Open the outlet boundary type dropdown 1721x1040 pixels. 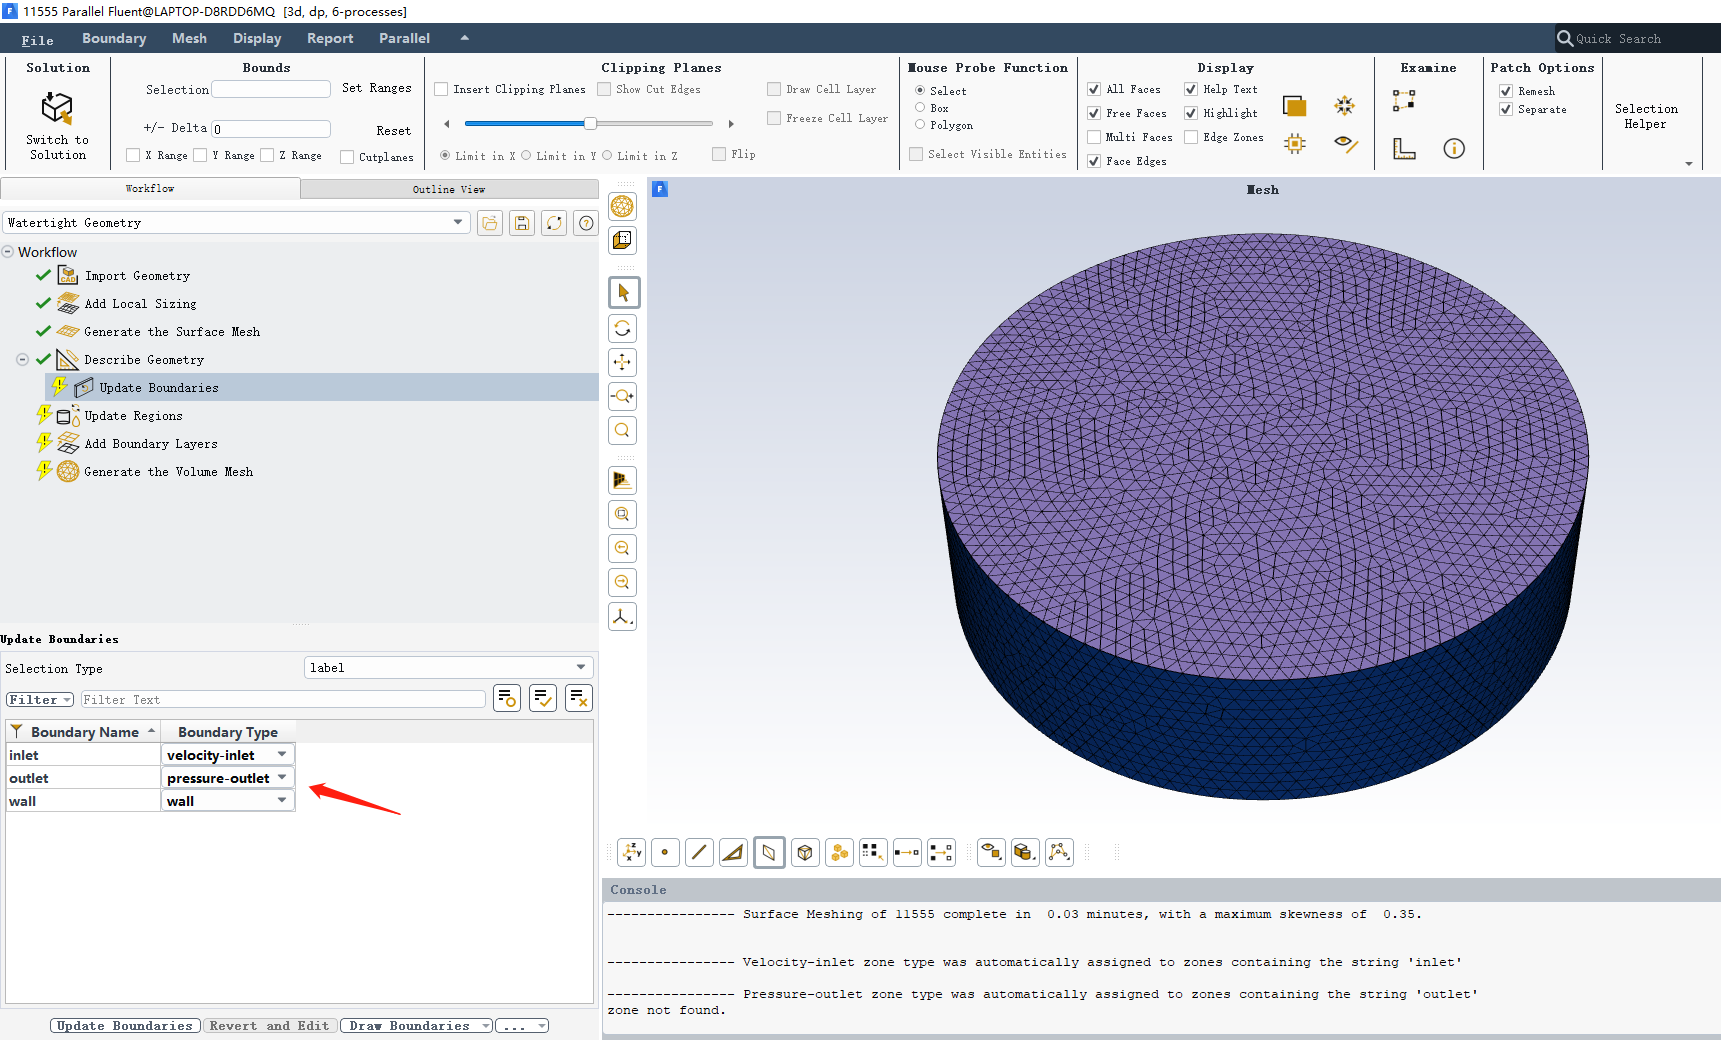[x=282, y=778]
